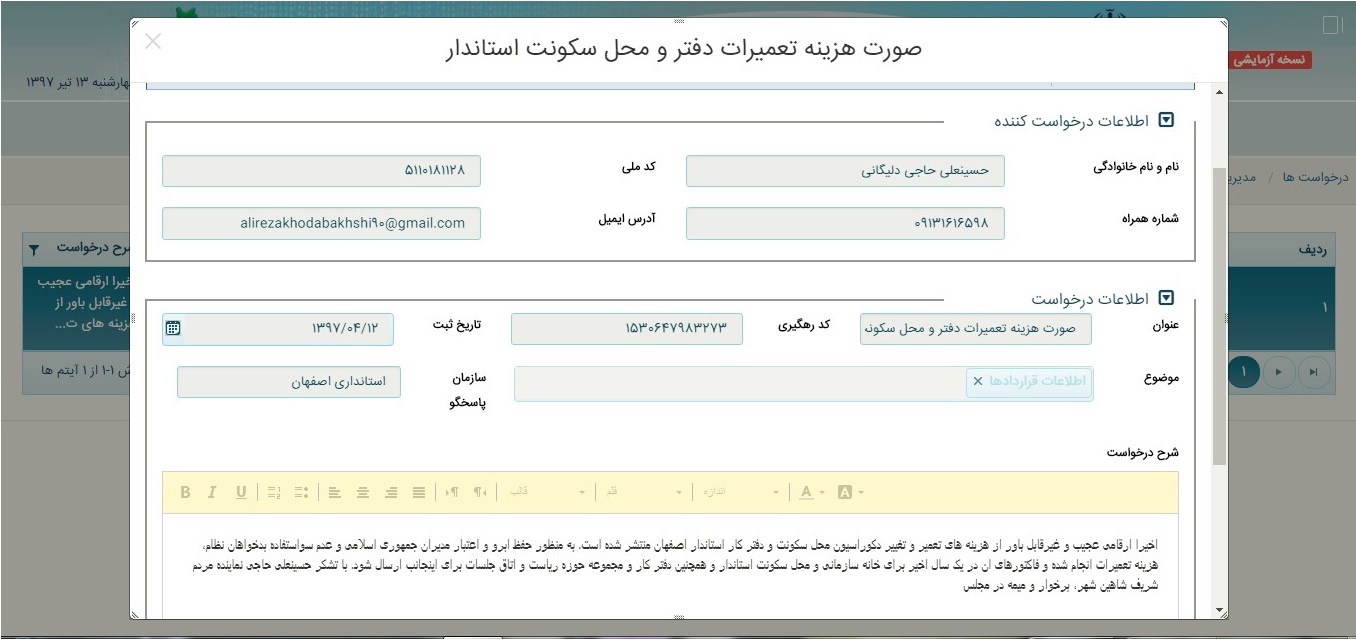Image resolution: width=1356 pixels, height=642 pixels.
Task: Open font color dropdown arrow
Action: tap(822, 492)
